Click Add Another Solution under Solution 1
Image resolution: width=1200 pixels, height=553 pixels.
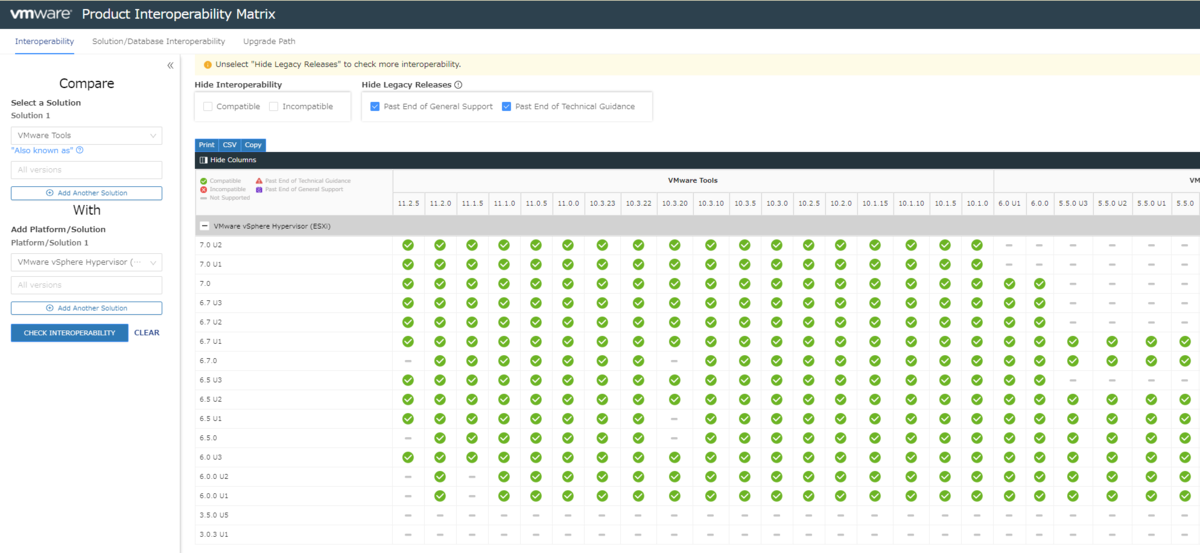(86, 193)
